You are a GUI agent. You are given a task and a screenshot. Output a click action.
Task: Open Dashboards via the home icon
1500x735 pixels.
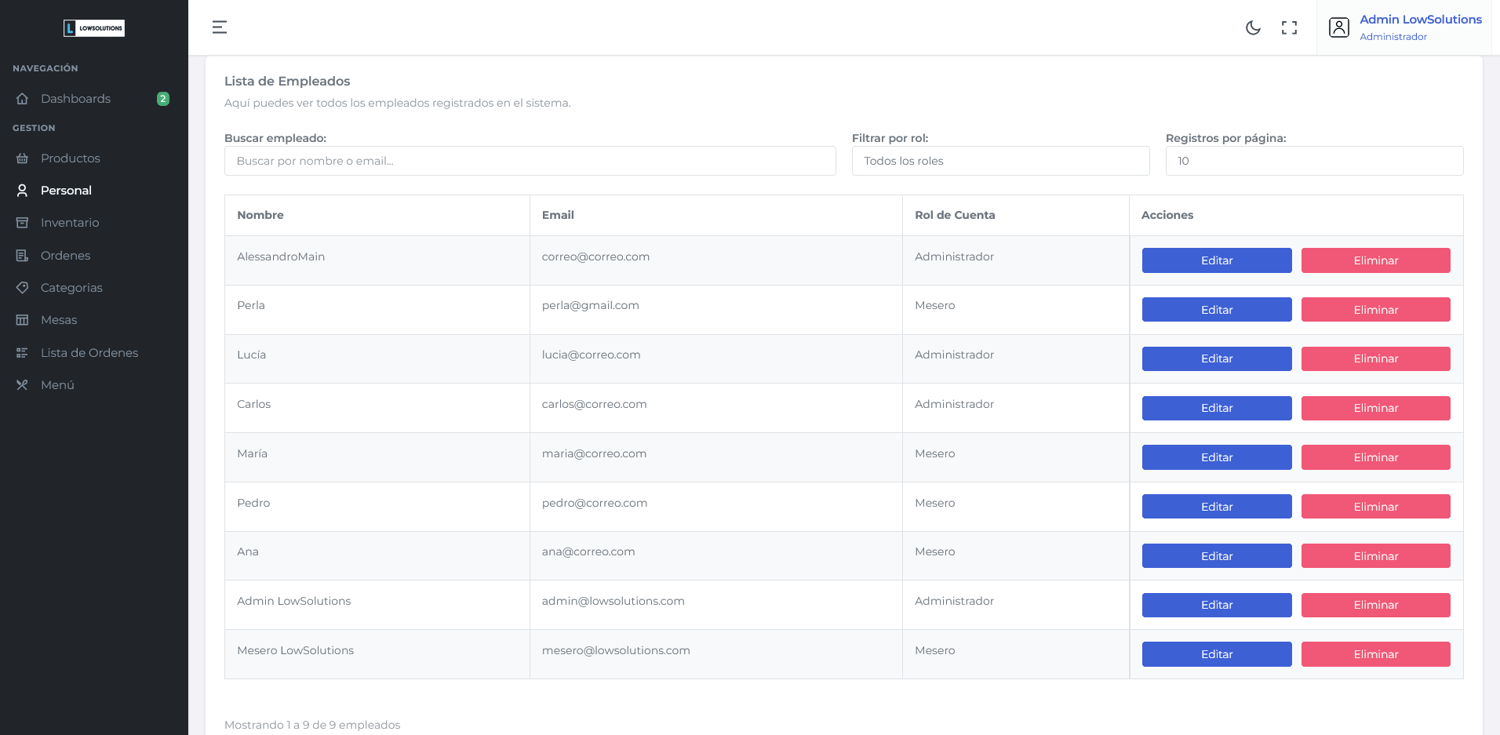pyautogui.click(x=22, y=99)
